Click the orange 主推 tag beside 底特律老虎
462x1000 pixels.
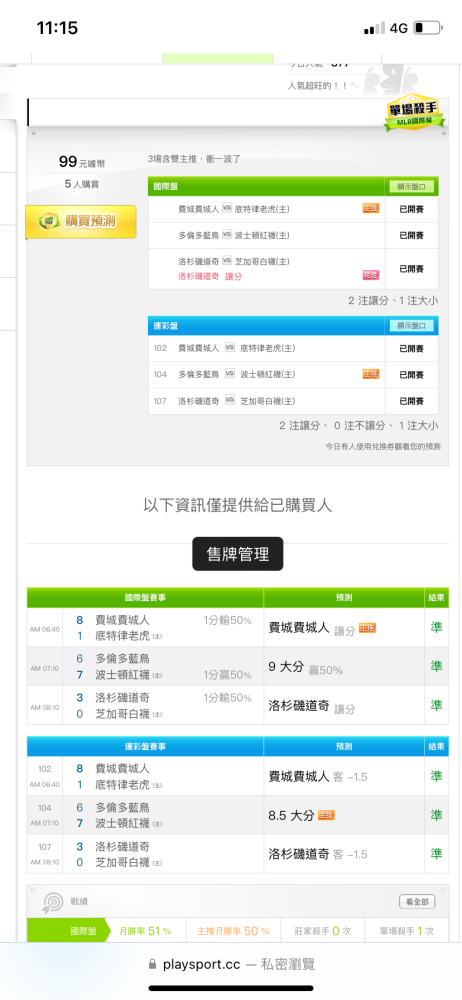(x=371, y=208)
